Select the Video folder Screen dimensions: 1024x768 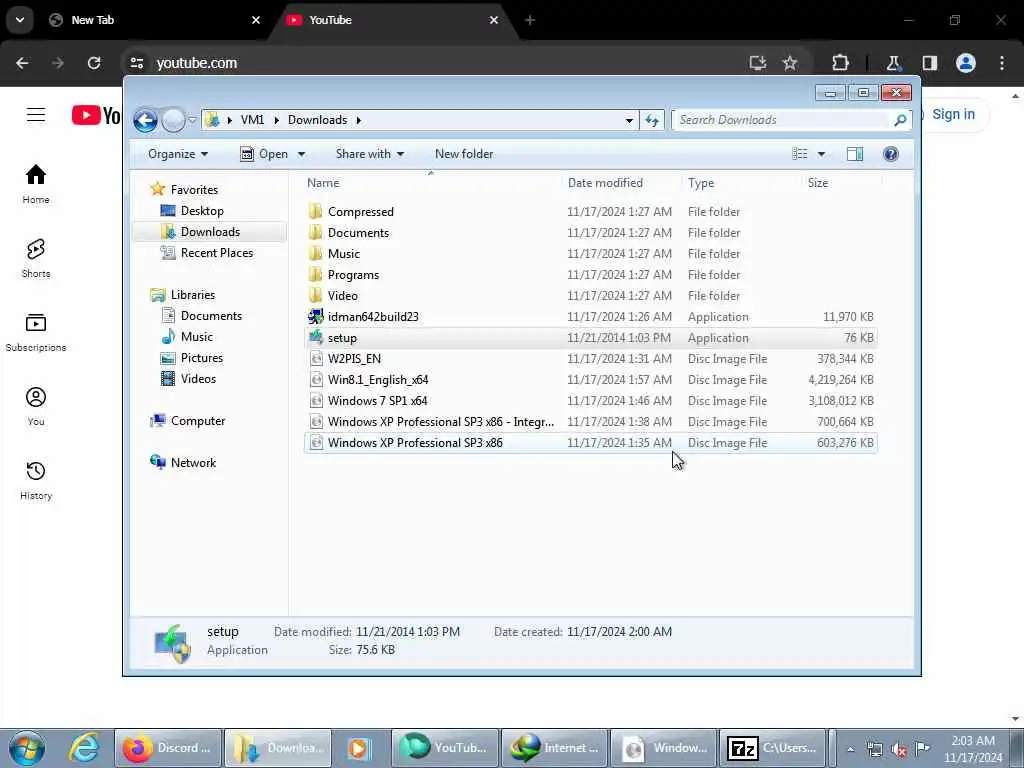[x=591, y=295]
